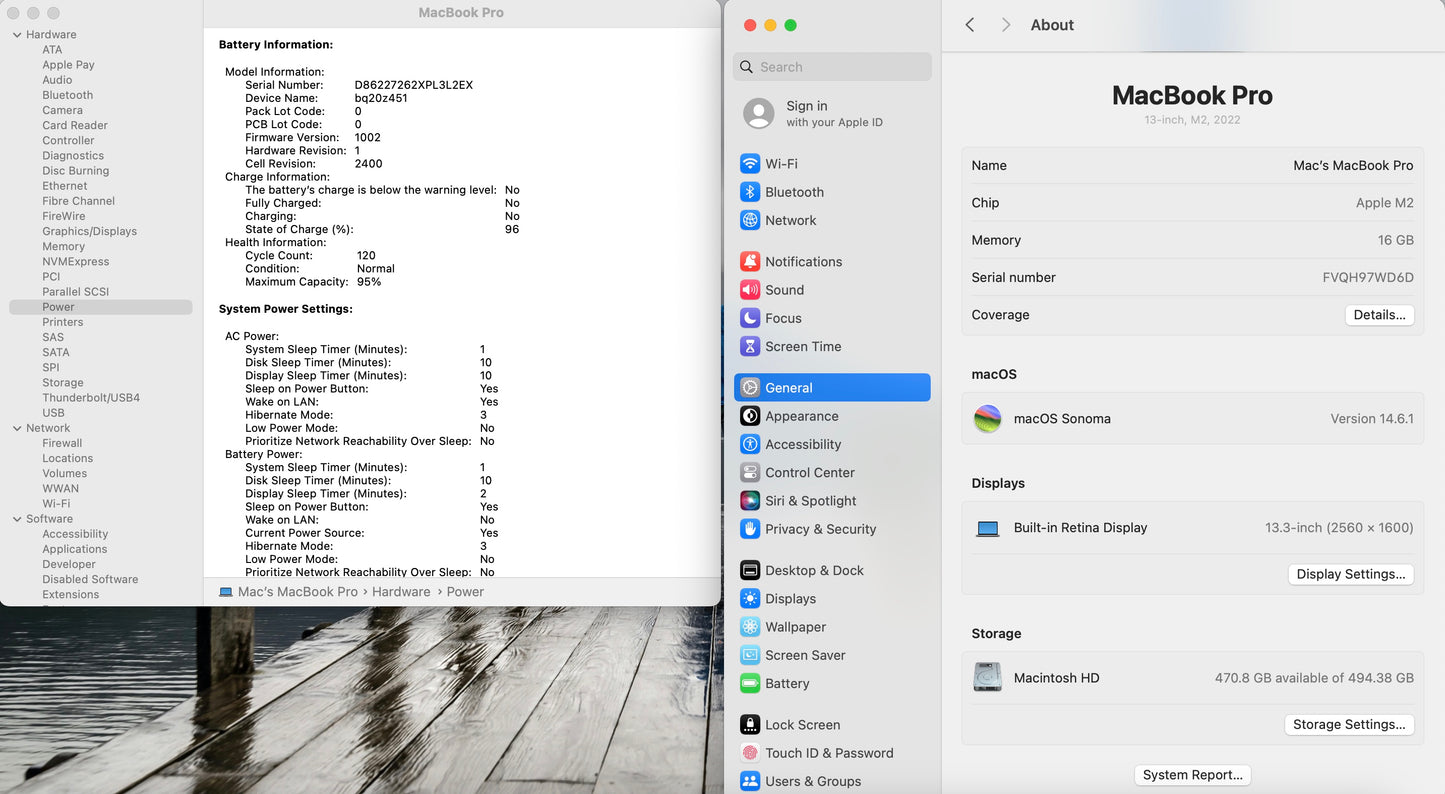1445x794 pixels.
Task: Select the Network globe icon in Settings
Action: pos(750,220)
